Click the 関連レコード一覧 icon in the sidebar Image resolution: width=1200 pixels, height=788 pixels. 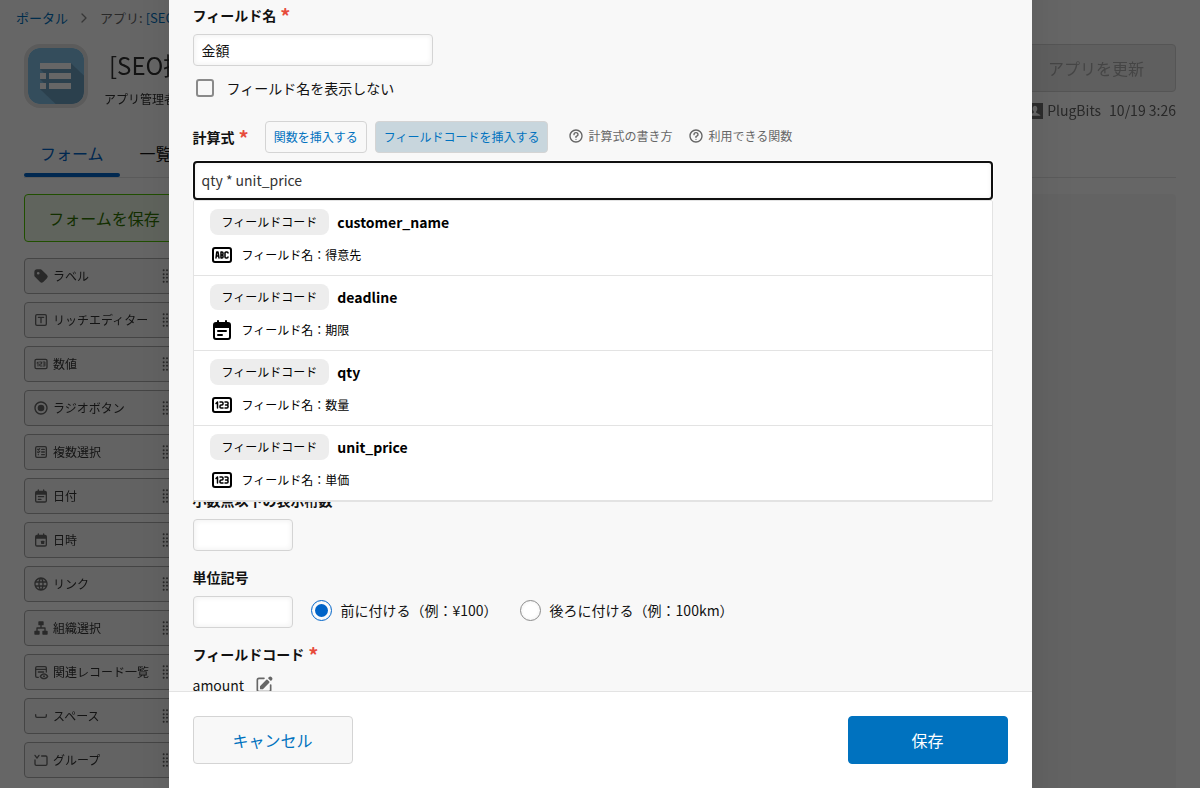coord(41,672)
